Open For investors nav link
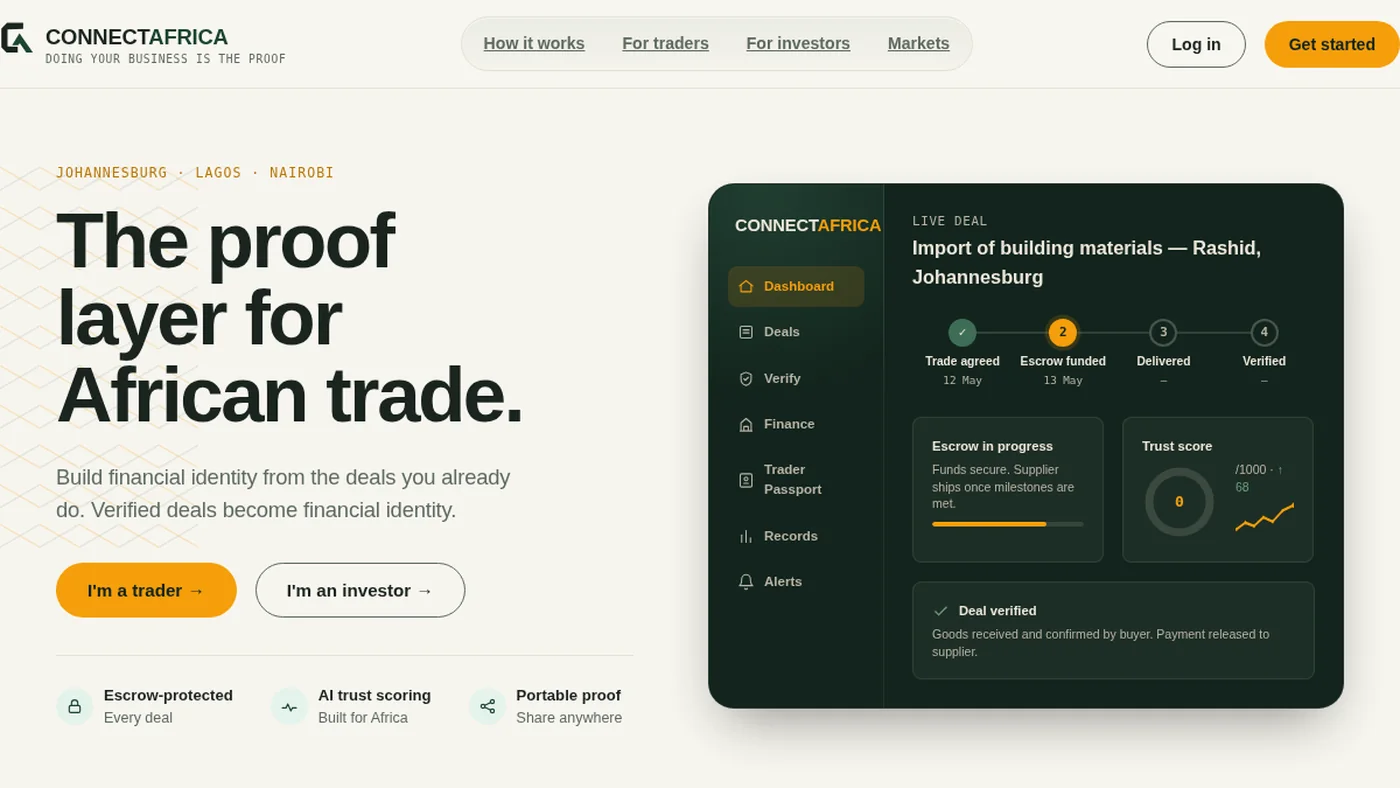Viewport: 1400px width, 788px height. tap(798, 44)
